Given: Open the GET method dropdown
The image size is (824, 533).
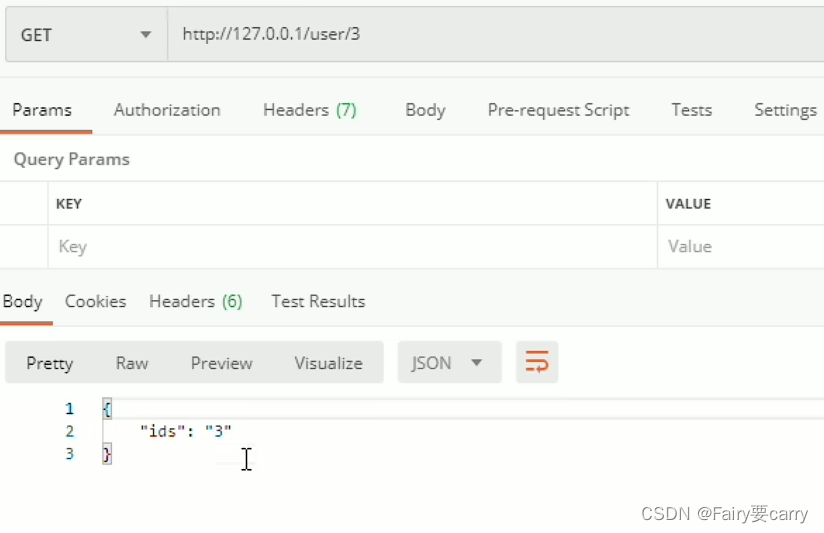Looking at the screenshot, I should tap(86, 35).
